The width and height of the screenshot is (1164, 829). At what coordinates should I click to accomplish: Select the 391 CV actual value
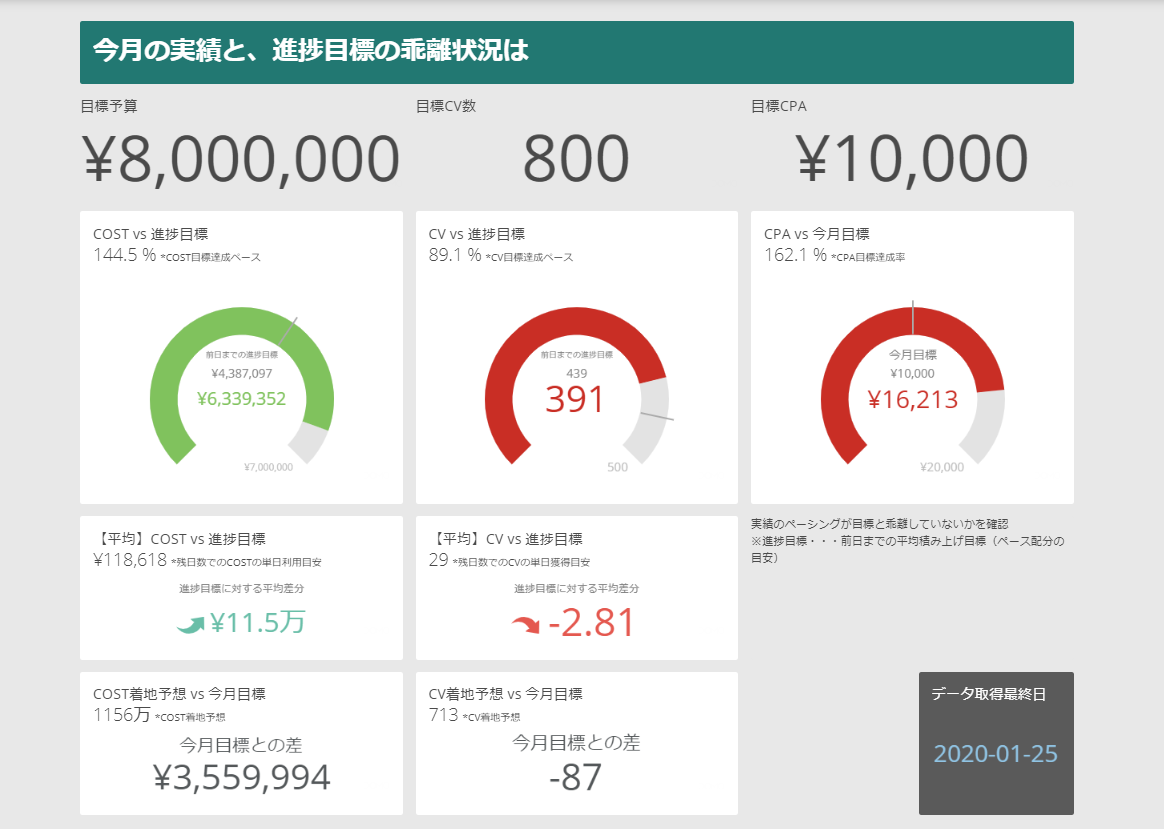point(575,400)
